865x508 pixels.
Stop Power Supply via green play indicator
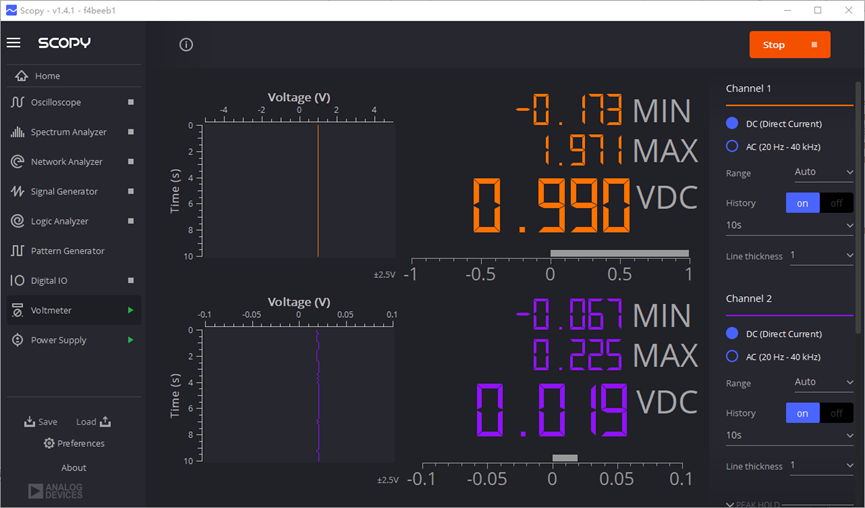click(x=131, y=340)
